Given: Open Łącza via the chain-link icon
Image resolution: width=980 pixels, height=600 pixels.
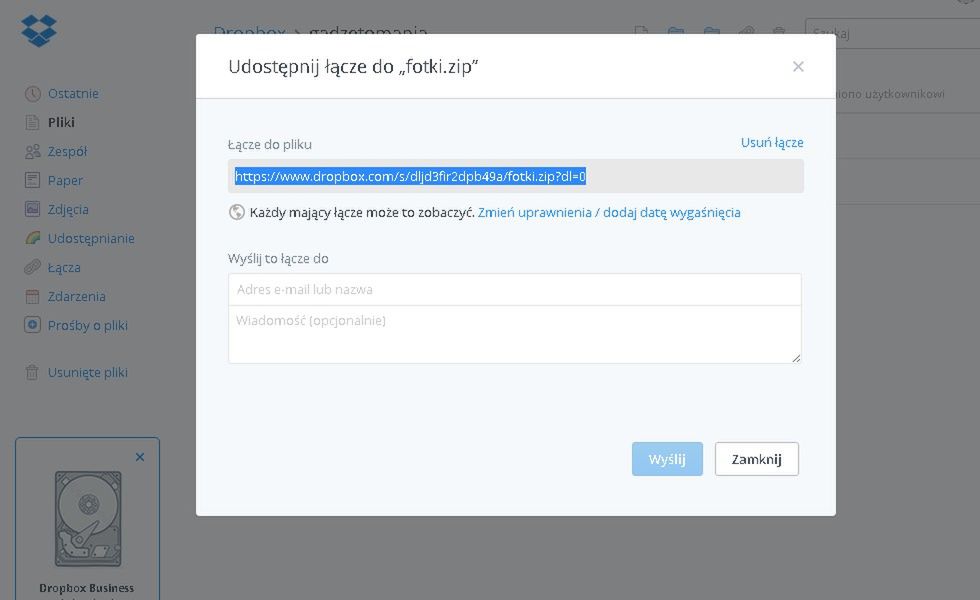Looking at the screenshot, I should point(32,268).
